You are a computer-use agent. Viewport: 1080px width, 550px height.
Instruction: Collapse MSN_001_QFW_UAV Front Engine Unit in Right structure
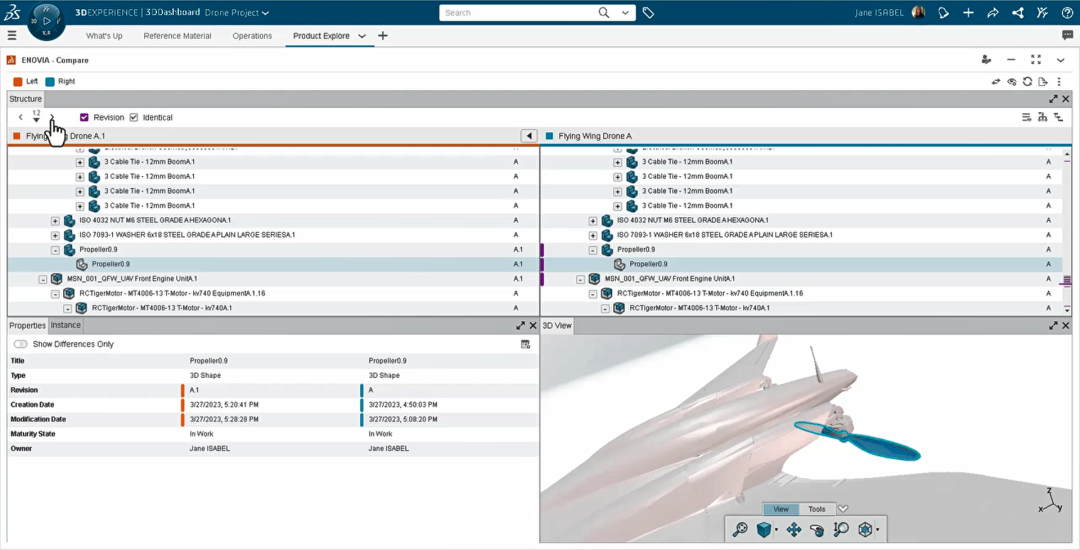(581, 279)
